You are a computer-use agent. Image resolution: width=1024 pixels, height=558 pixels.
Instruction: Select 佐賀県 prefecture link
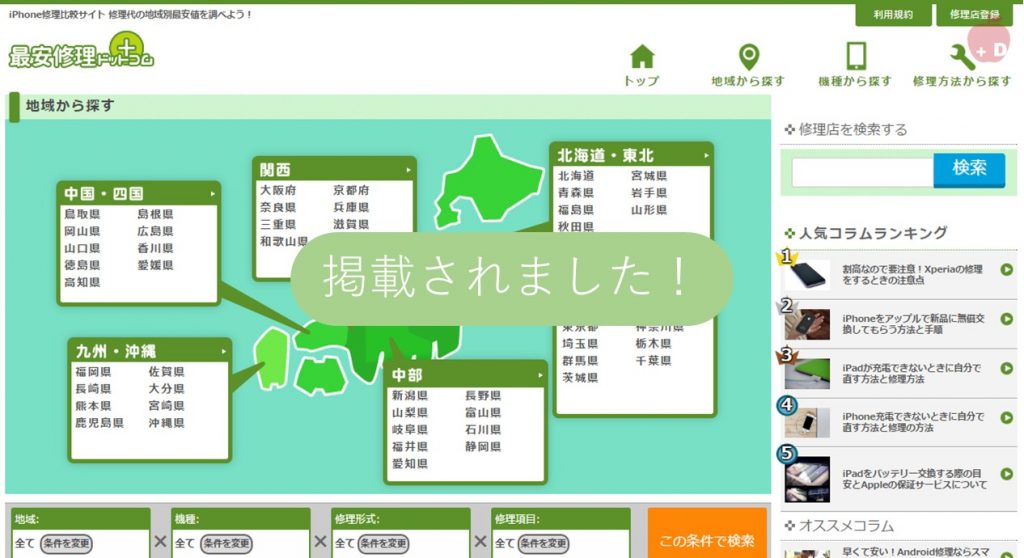click(166, 372)
